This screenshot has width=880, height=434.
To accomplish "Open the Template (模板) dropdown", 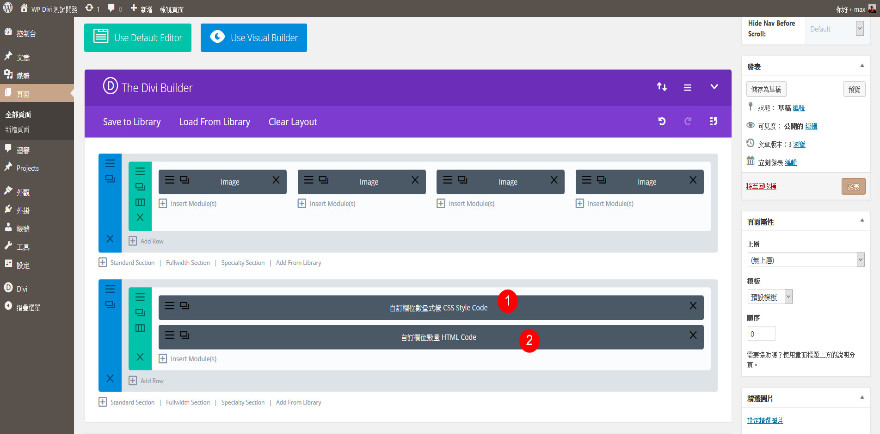I will [x=770, y=298].
